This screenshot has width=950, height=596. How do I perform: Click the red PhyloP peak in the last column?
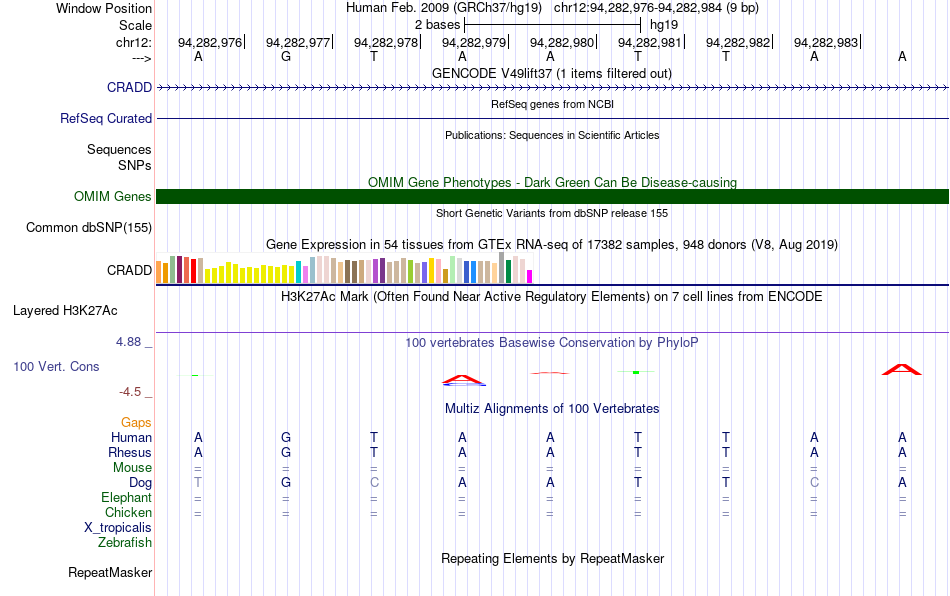tap(902, 369)
